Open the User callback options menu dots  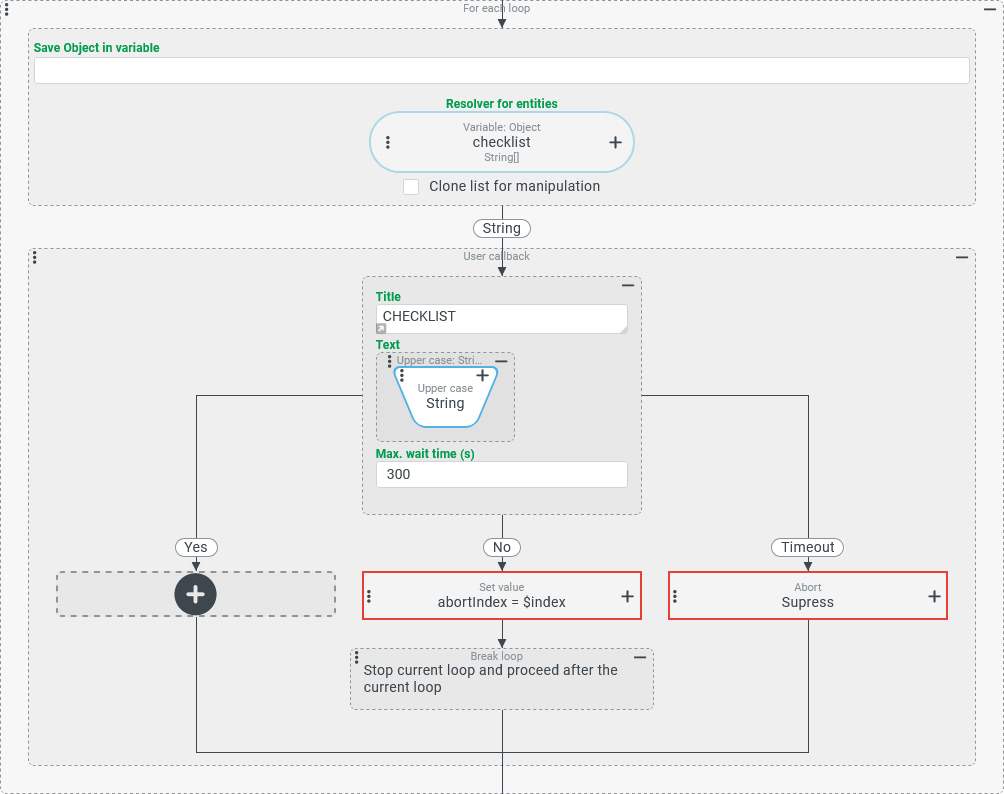click(35, 257)
